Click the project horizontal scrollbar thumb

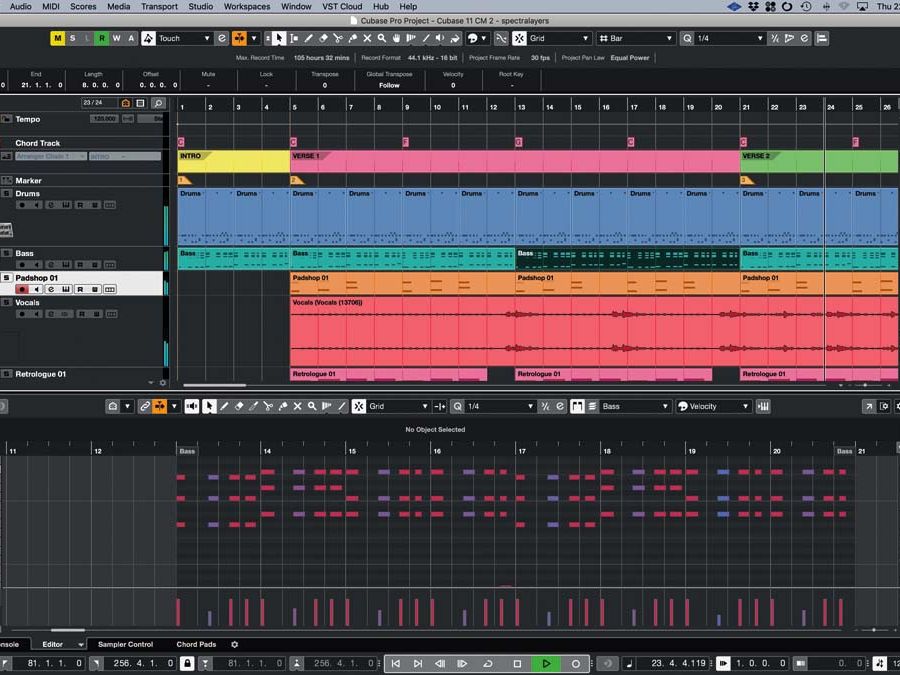(x=215, y=385)
